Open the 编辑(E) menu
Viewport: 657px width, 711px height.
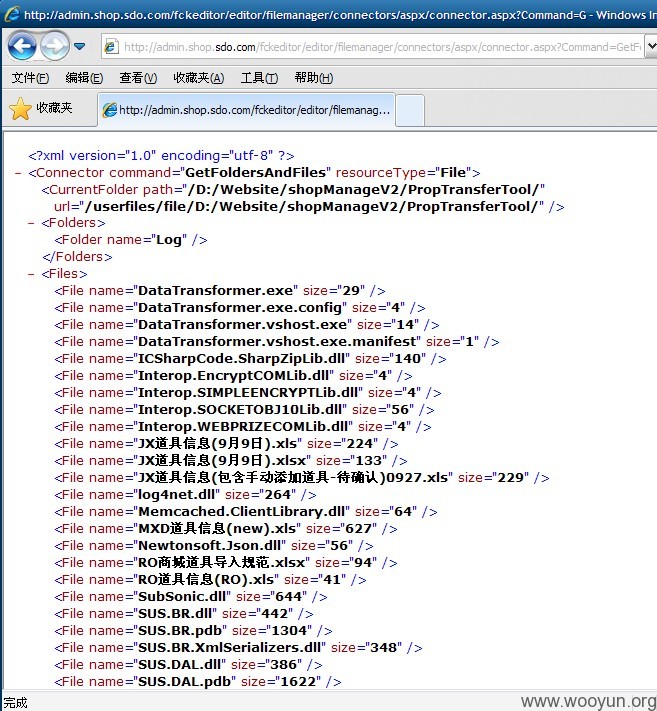coord(84,78)
